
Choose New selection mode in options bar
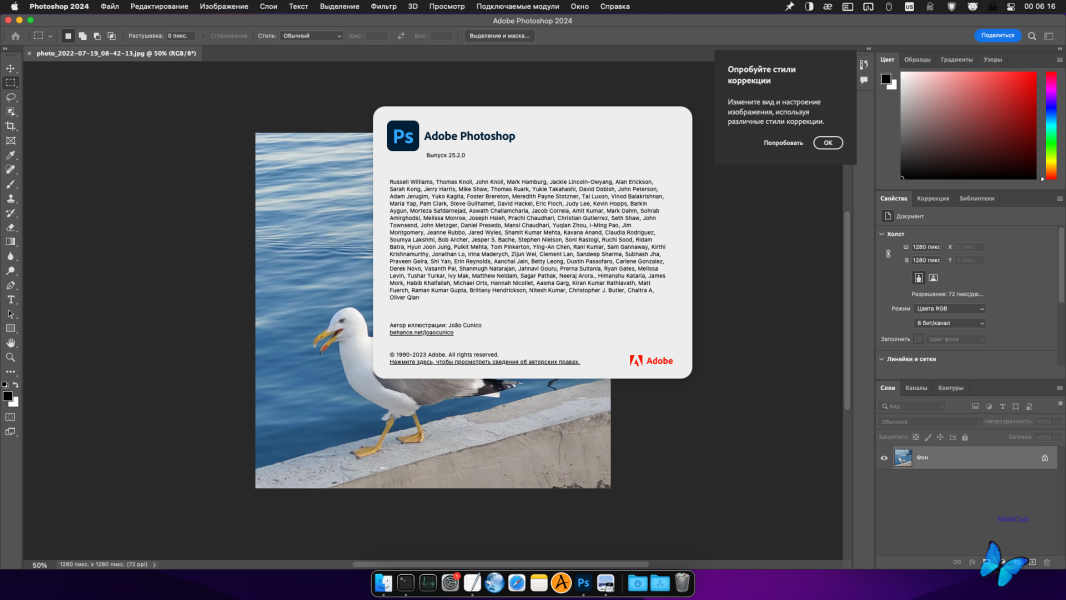tap(68, 36)
